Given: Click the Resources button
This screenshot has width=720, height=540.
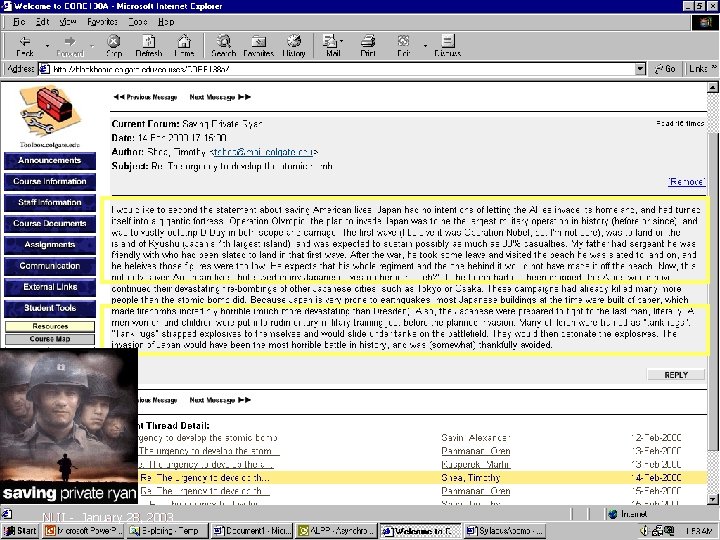Looking at the screenshot, I should tap(50, 326).
